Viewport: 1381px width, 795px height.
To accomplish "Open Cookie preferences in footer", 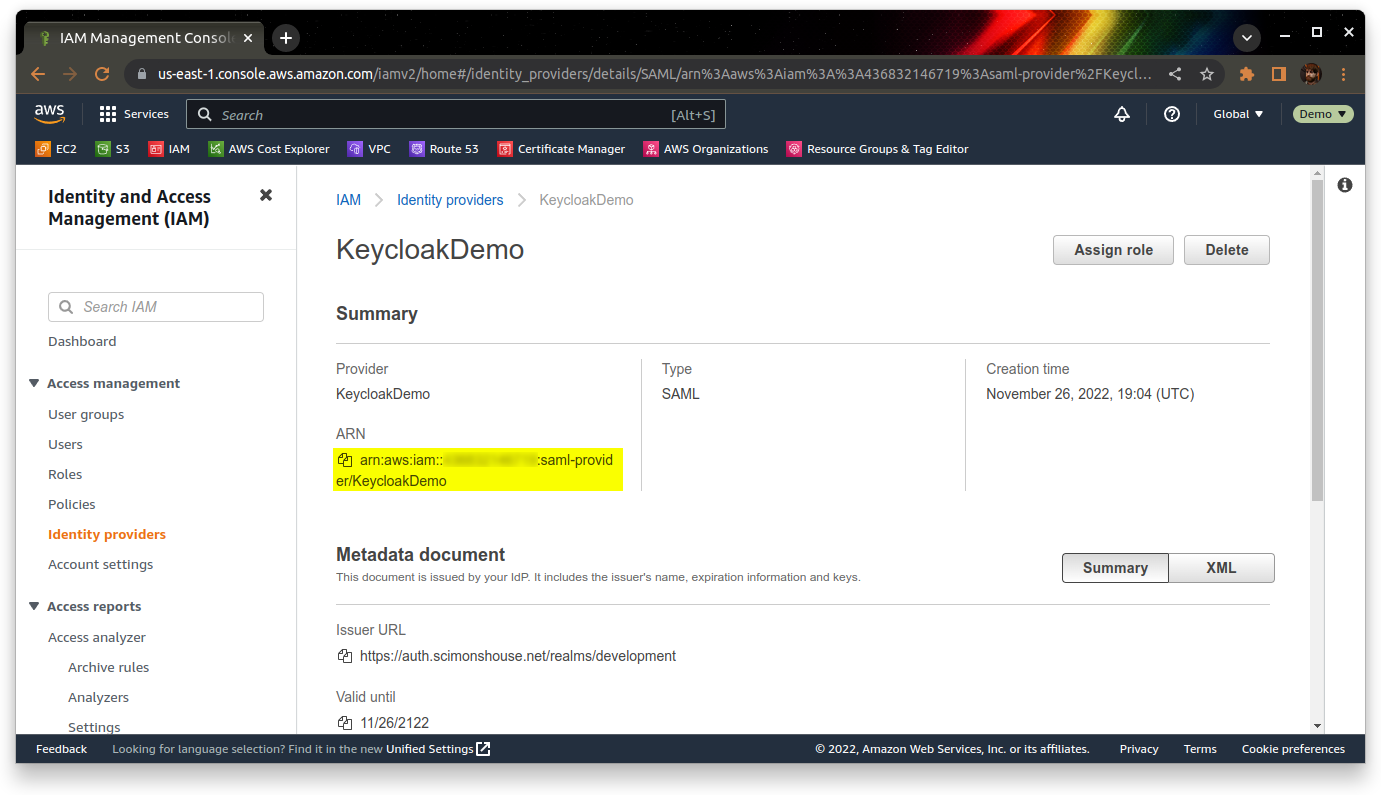I will [1293, 749].
